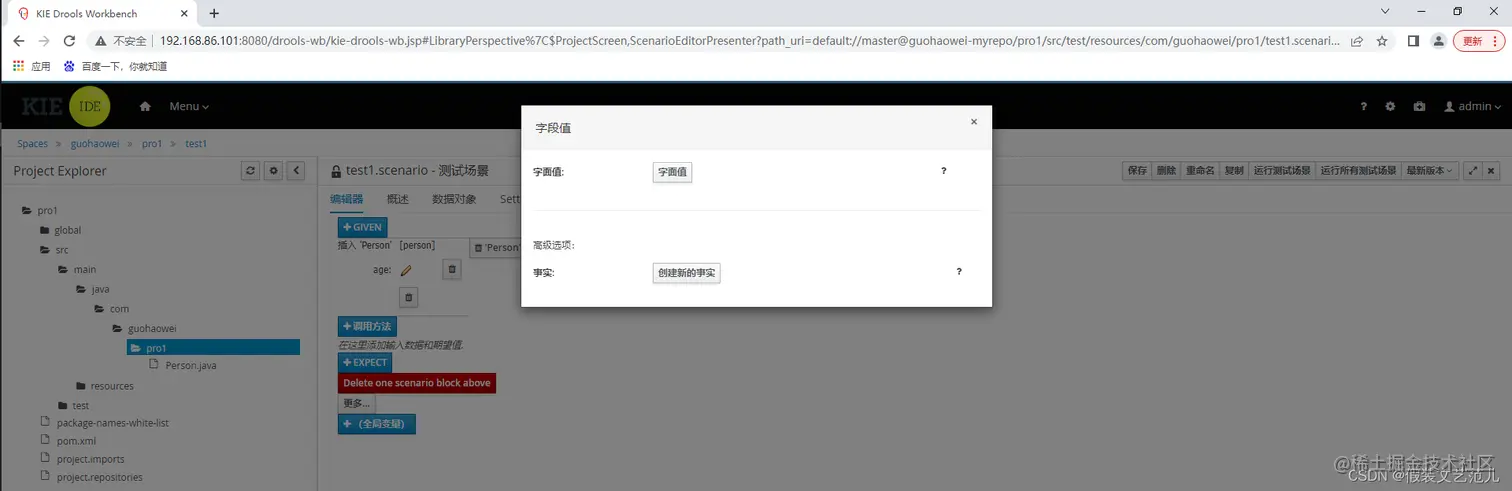Click the help icon beside 事实
Screen dimensions: 1512x491
[x=959, y=271]
